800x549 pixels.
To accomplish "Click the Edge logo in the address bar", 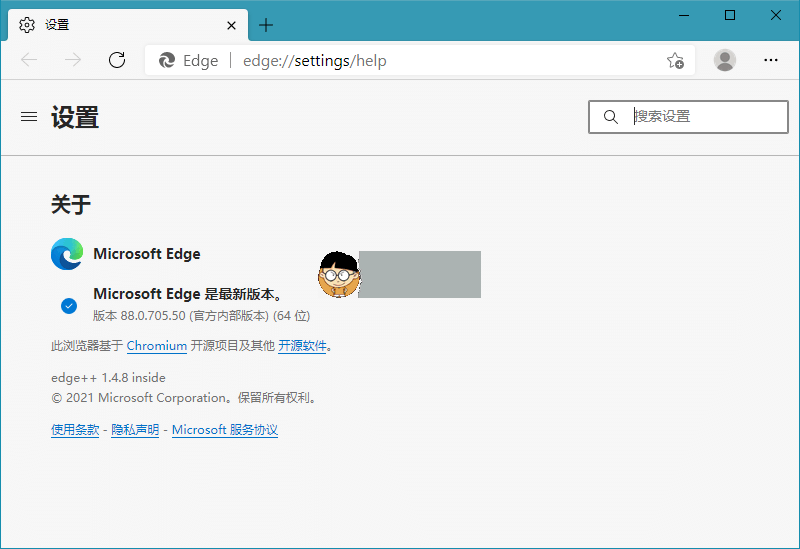I will [167, 60].
